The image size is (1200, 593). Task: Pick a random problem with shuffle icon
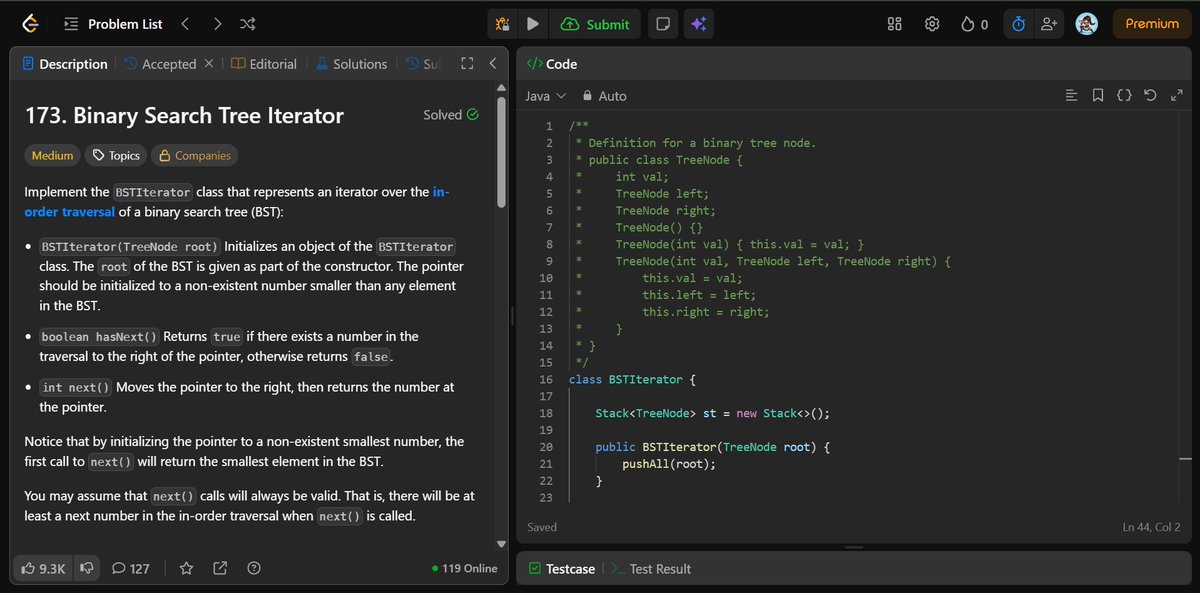coord(248,24)
